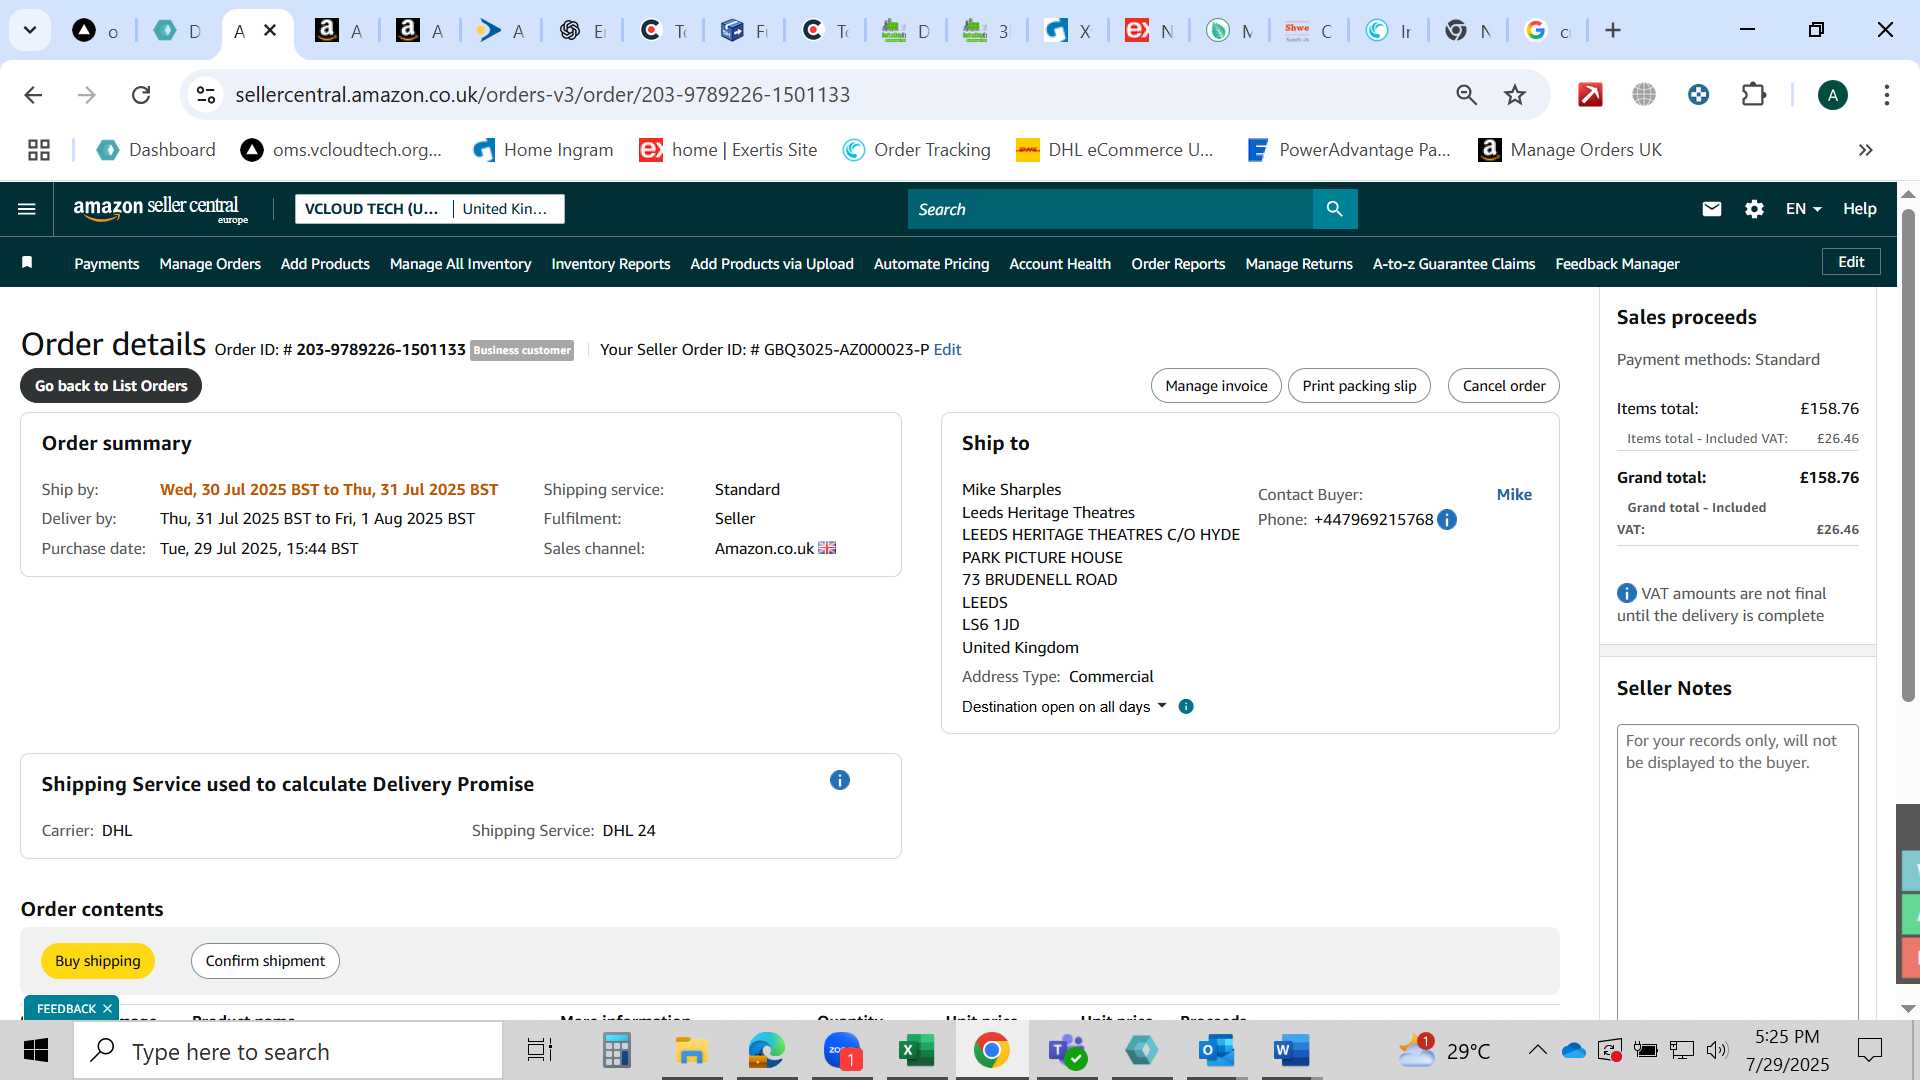Click Edit button in navigation bar

[x=1851, y=262]
